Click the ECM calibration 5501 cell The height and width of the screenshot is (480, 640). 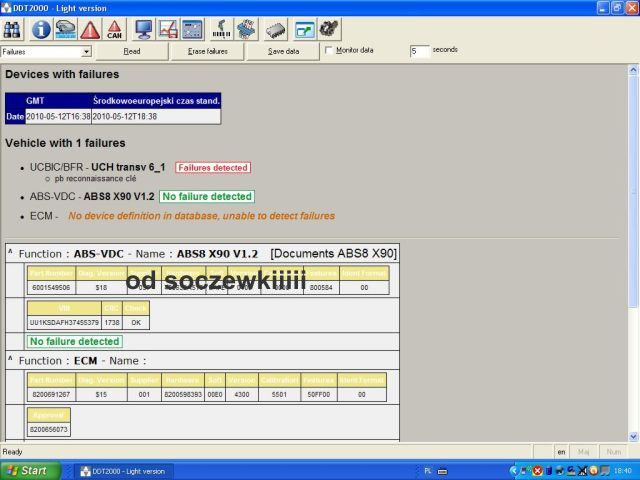pos(279,394)
